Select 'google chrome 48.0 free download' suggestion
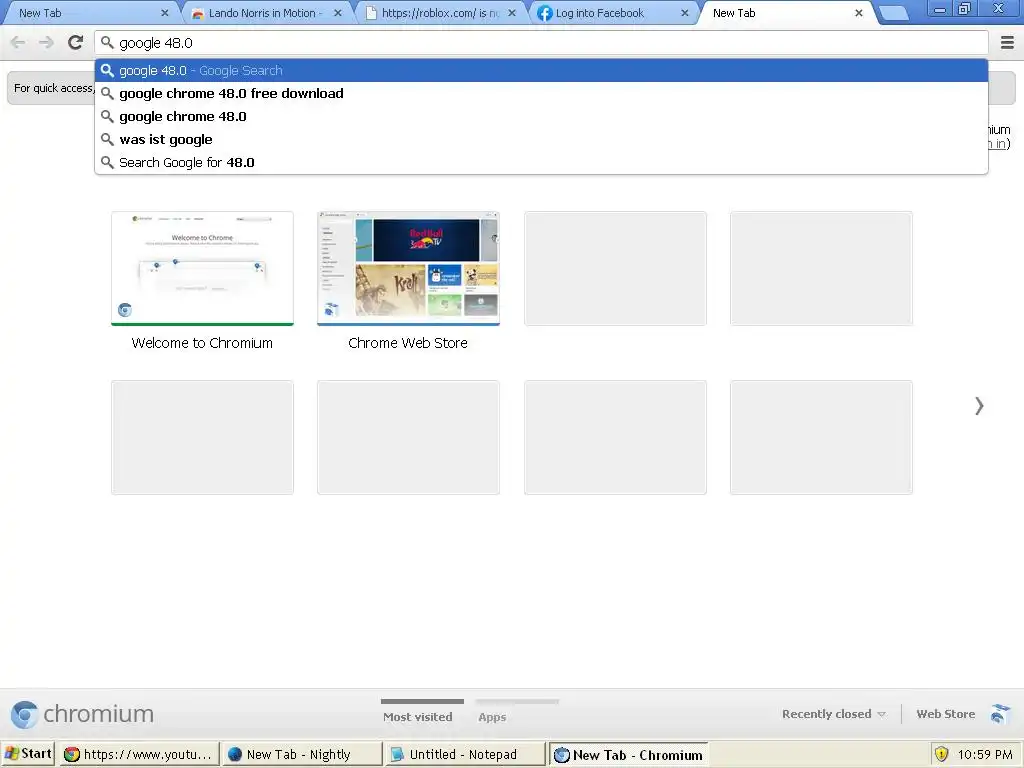This screenshot has height=768, width=1024. (x=541, y=93)
